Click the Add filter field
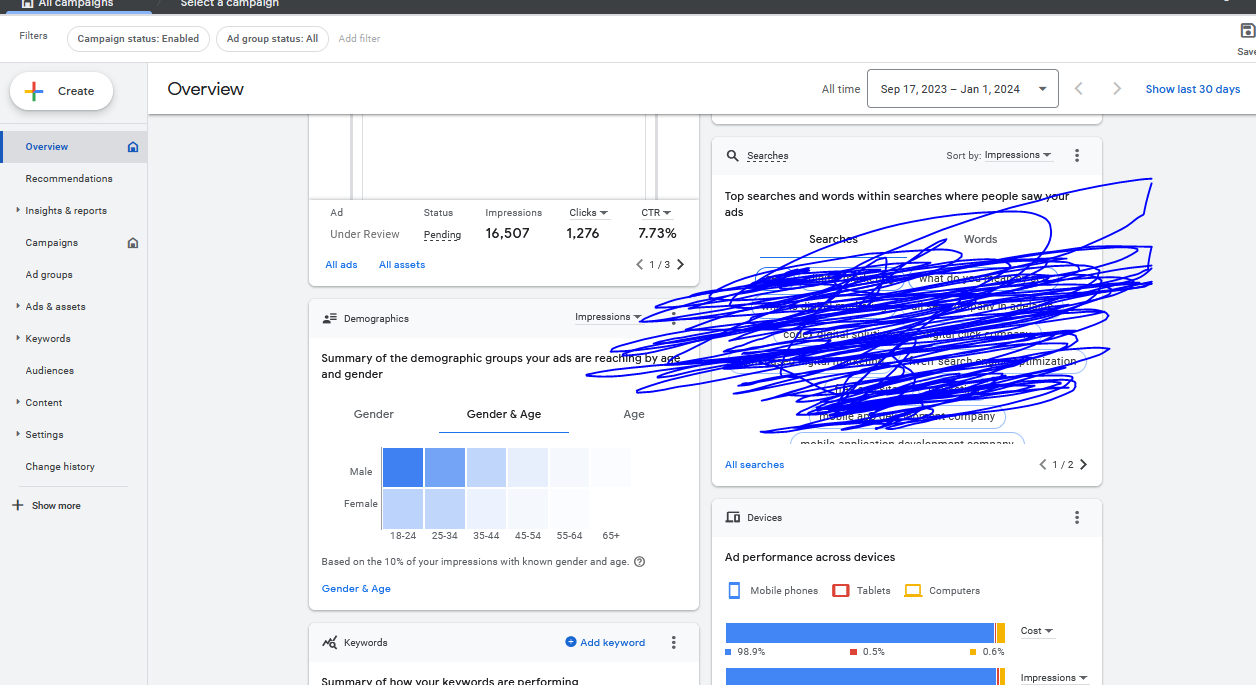This screenshot has width=1256, height=685. (x=359, y=39)
